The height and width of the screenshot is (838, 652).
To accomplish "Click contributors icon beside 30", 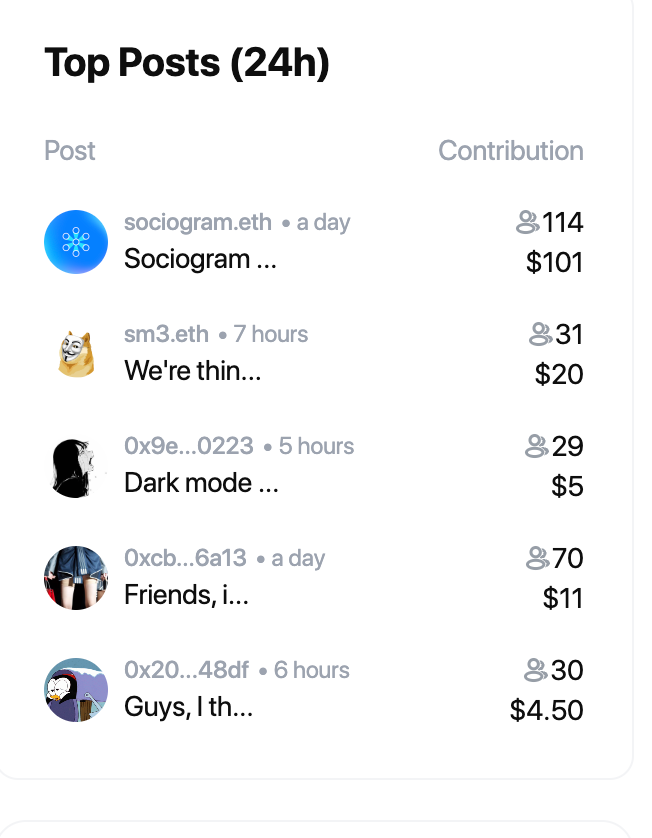I will click(535, 670).
